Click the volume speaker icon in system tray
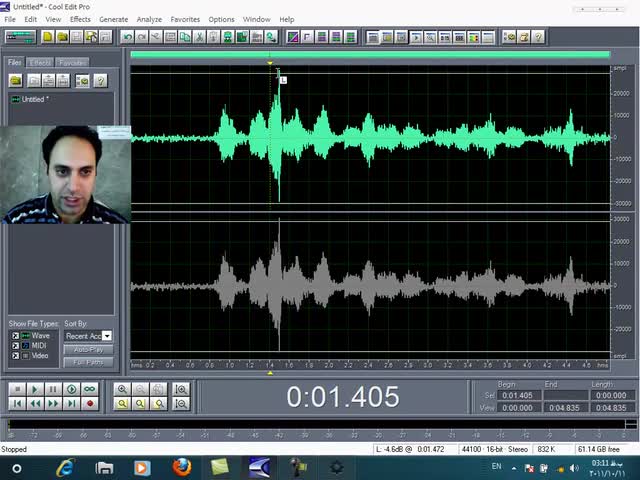The width and height of the screenshot is (640, 480). [573, 468]
